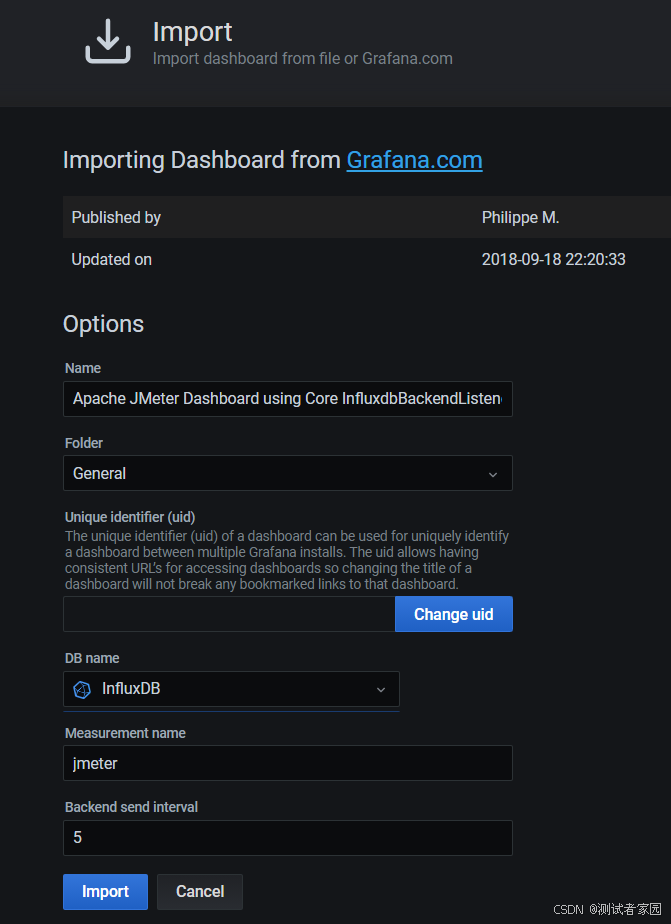
Task: Click the 'Unique identifier (uid)' label
Action: click(x=130, y=517)
